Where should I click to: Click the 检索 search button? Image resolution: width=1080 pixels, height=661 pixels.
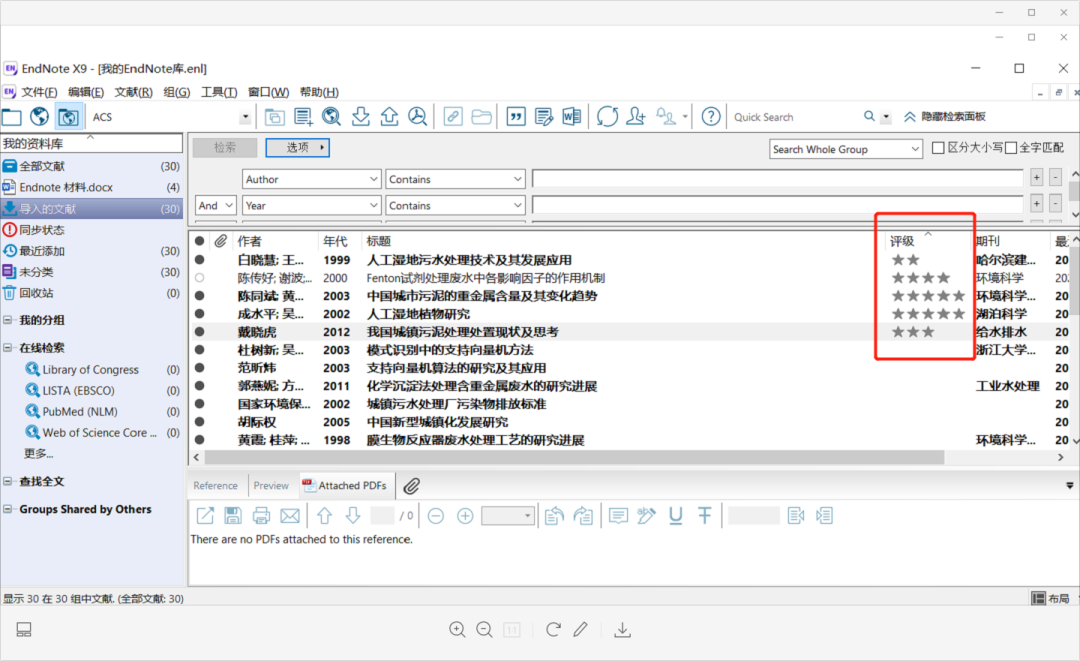click(x=225, y=147)
